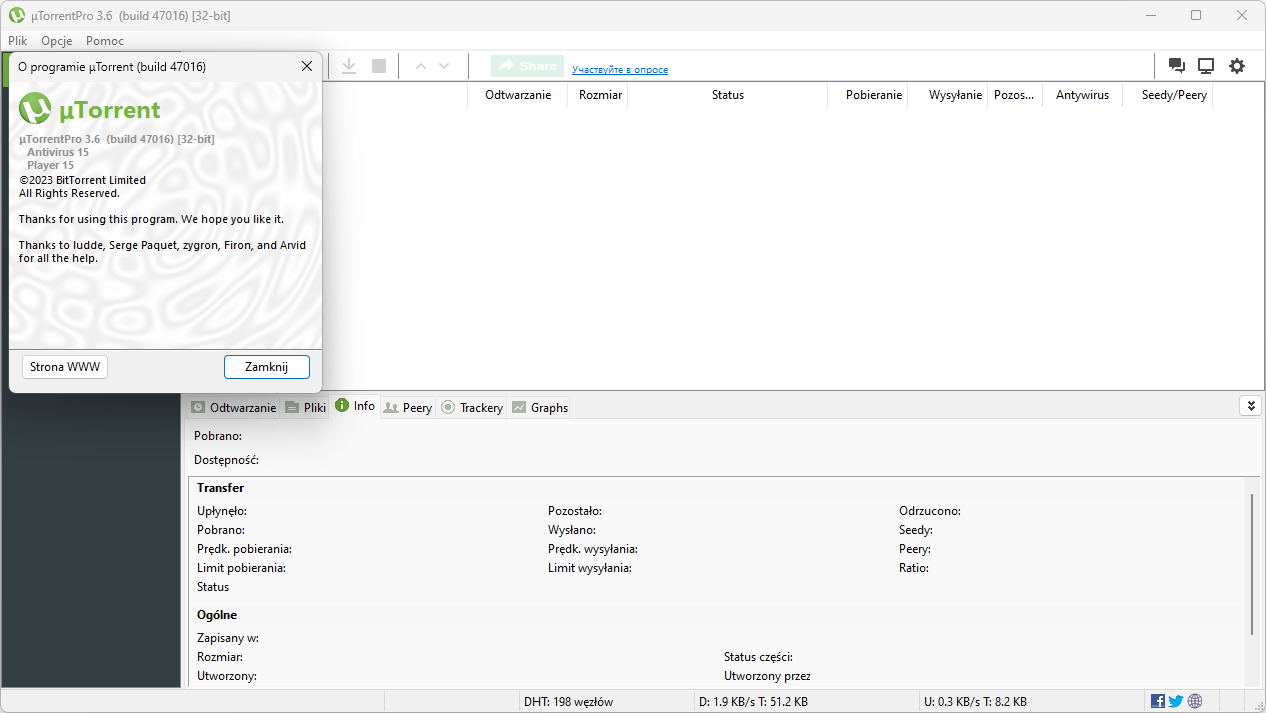Click the move down queue arrow
Screen dimensions: 1266x713
(x=444, y=66)
